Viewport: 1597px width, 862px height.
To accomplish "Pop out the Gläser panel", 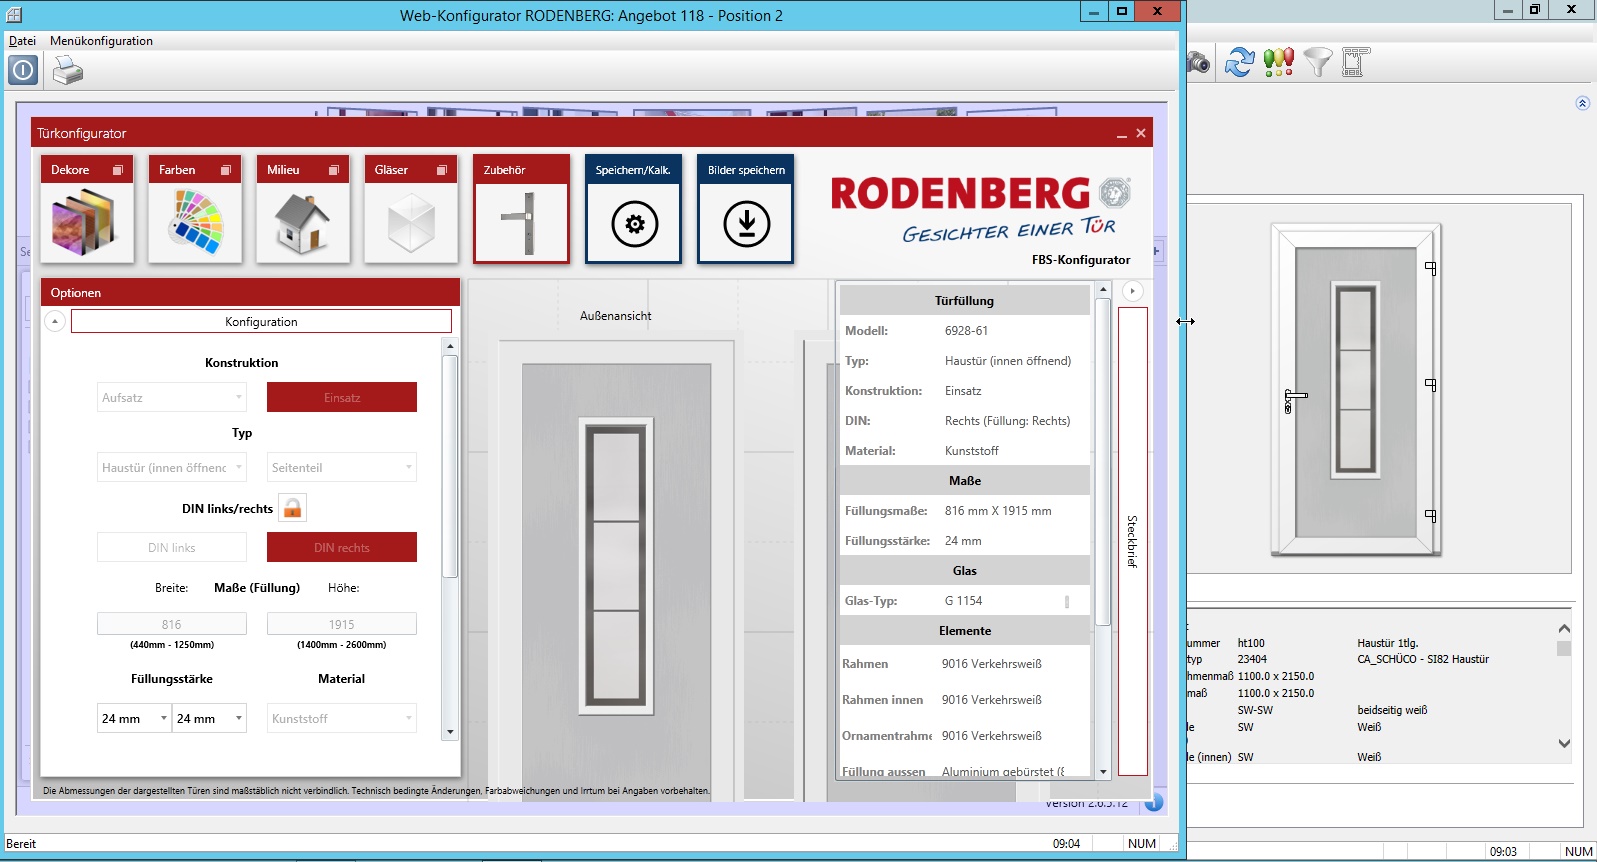I will 442,170.
